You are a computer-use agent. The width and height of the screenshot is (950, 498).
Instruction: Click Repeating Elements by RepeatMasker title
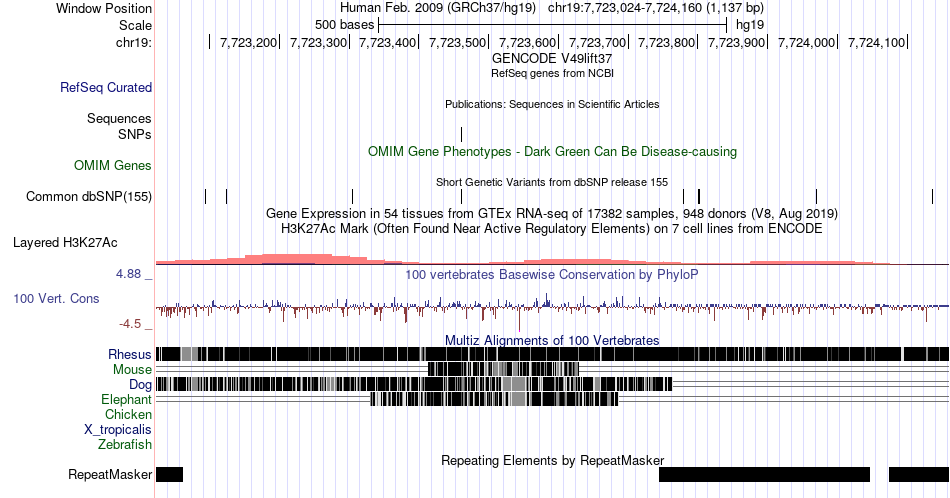[552, 460]
